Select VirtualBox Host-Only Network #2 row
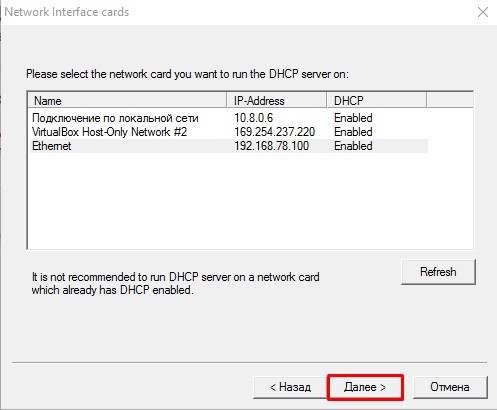The height and width of the screenshot is (410, 497). [229, 132]
